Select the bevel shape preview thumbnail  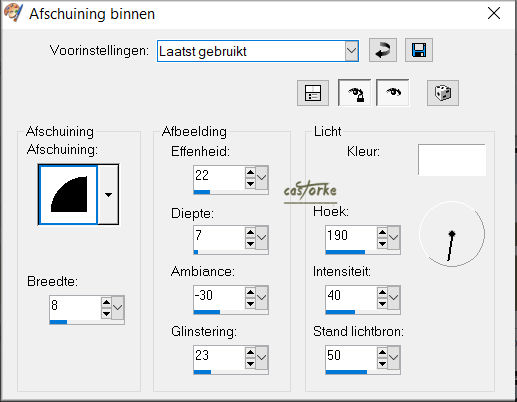point(68,195)
